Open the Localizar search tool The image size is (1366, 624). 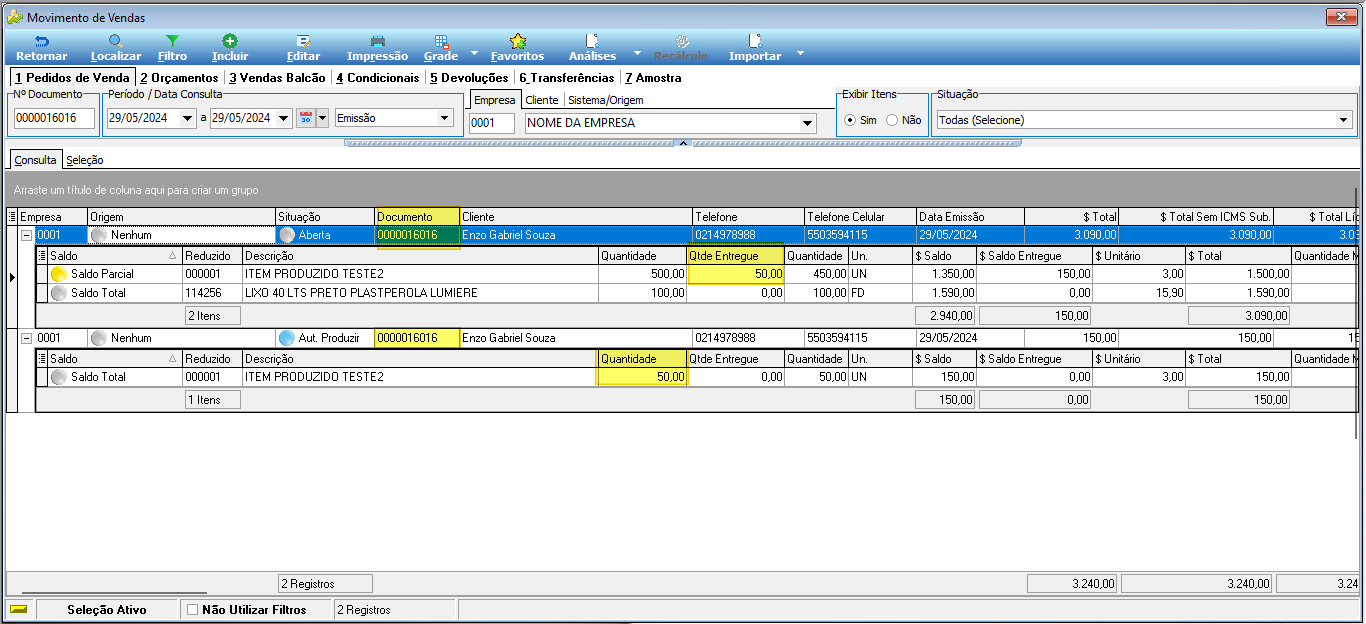[x=116, y=41]
